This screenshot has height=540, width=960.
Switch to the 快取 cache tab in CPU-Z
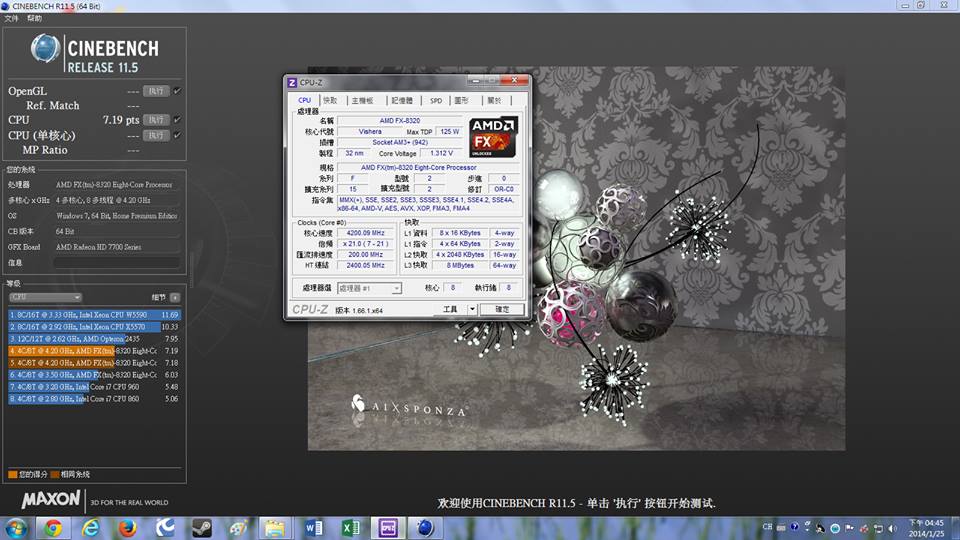(331, 100)
